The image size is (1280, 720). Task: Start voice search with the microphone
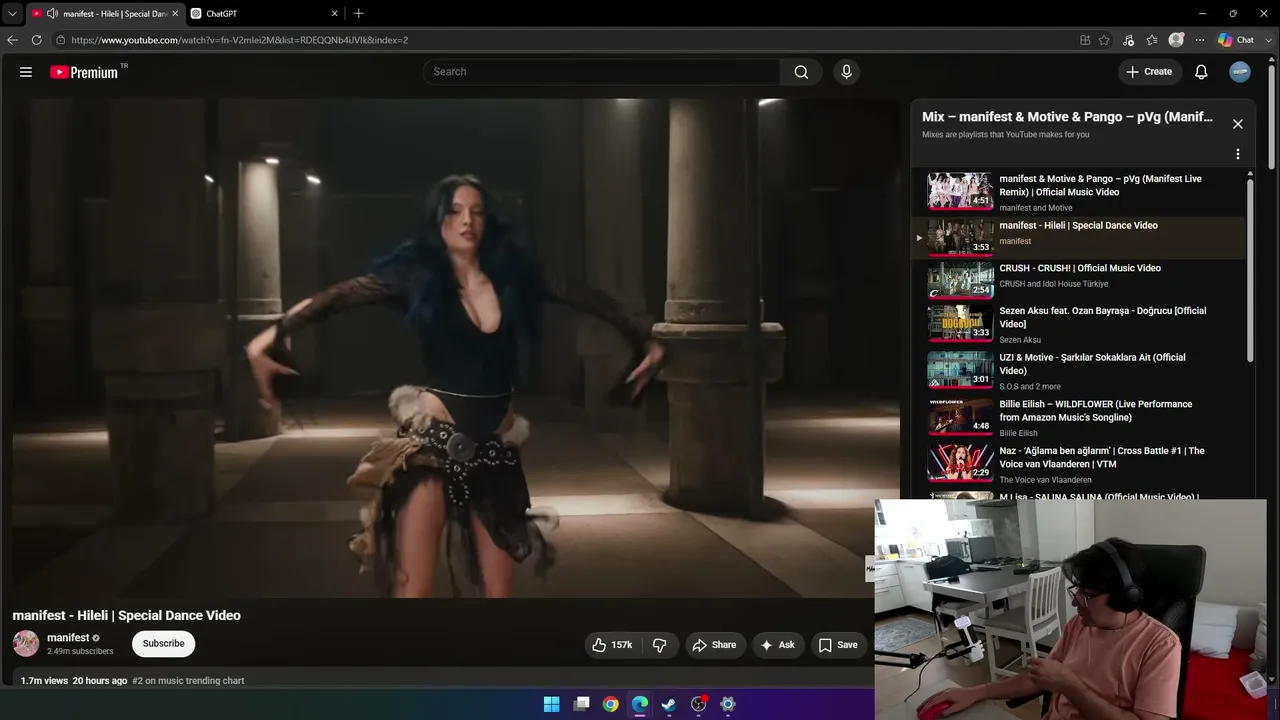(x=846, y=72)
